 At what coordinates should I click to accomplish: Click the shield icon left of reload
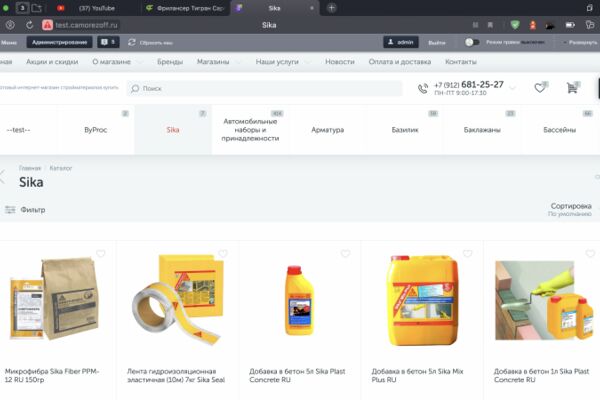[10, 25]
